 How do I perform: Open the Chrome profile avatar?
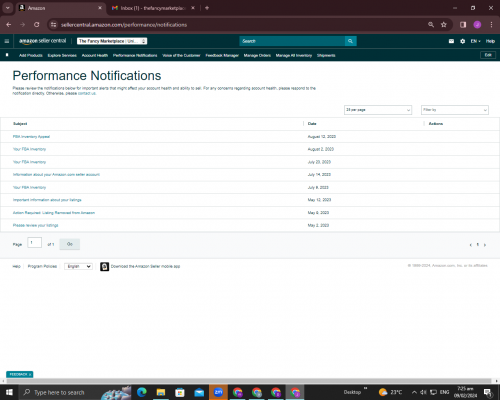pyautogui.click(x=477, y=25)
